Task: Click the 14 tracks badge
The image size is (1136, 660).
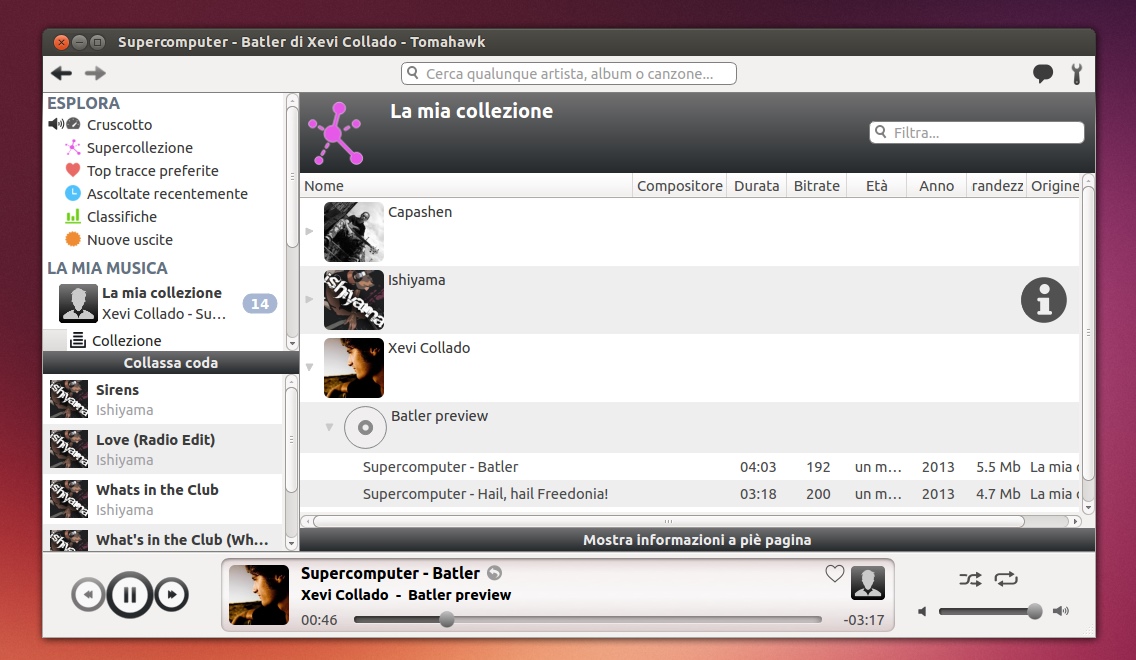Action: 259,304
